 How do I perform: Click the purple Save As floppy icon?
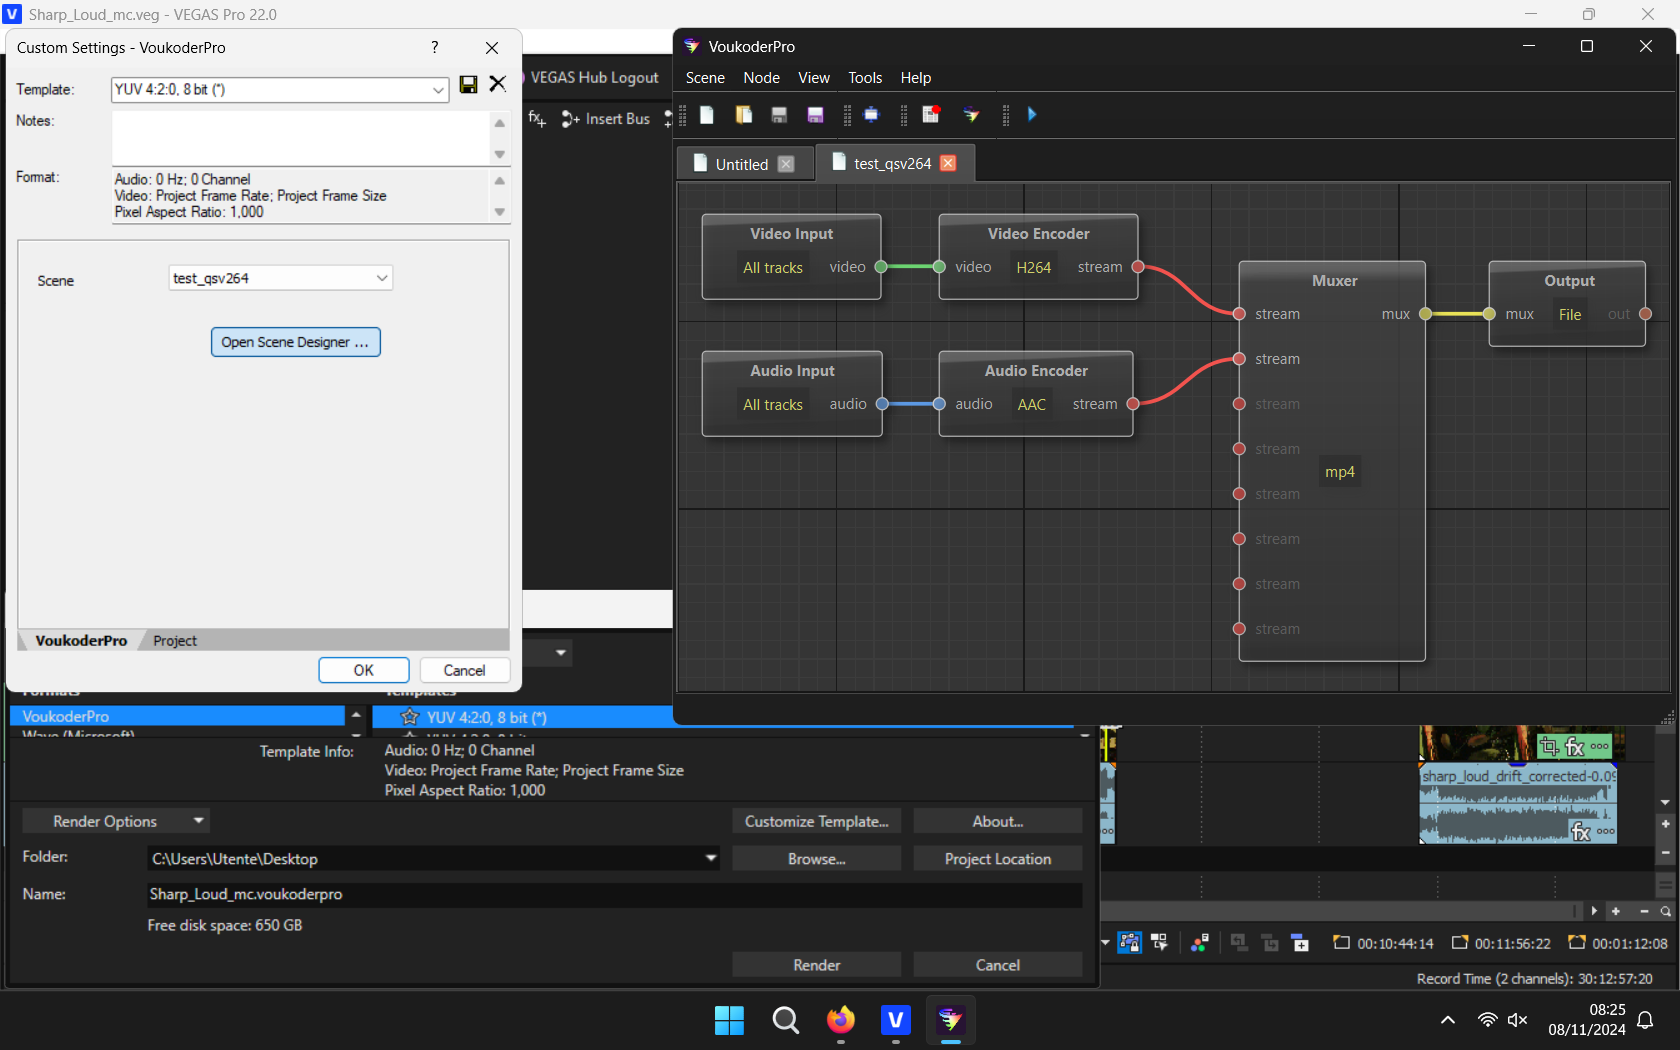click(x=815, y=115)
